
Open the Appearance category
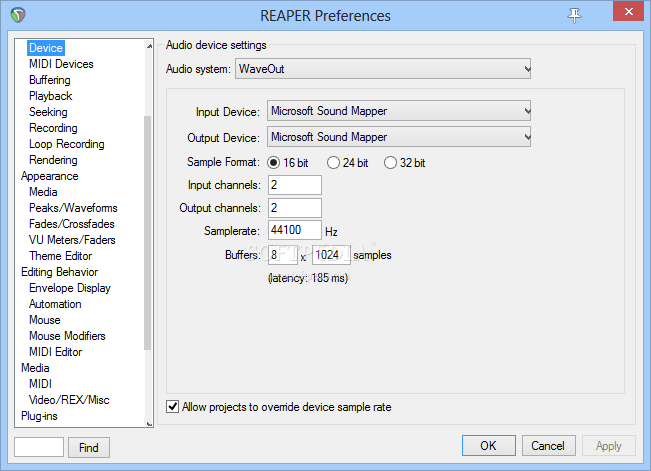coord(49,176)
